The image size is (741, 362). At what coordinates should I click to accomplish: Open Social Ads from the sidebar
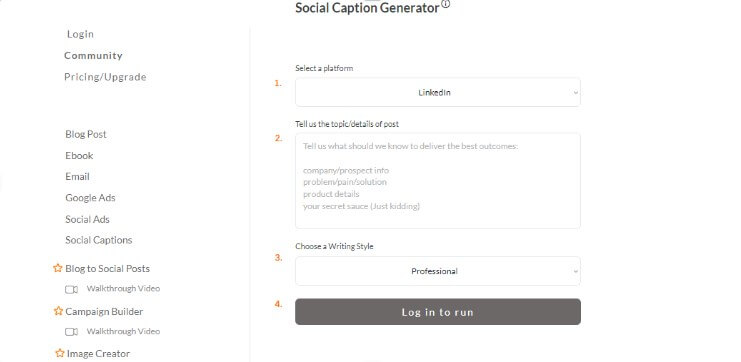point(87,219)
